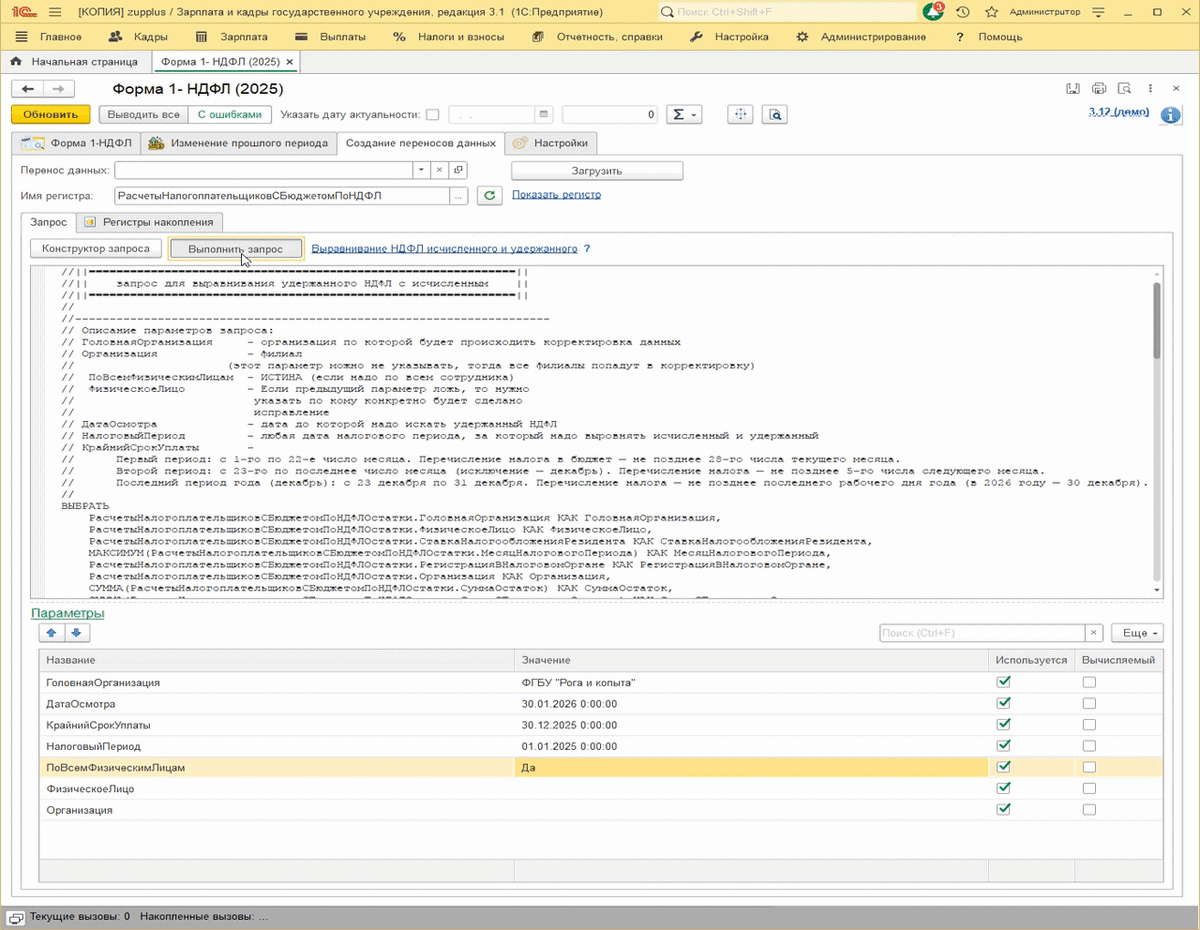Click the blue info icon
Viewport: 1200px width, 930px height.
[1170, 115]
